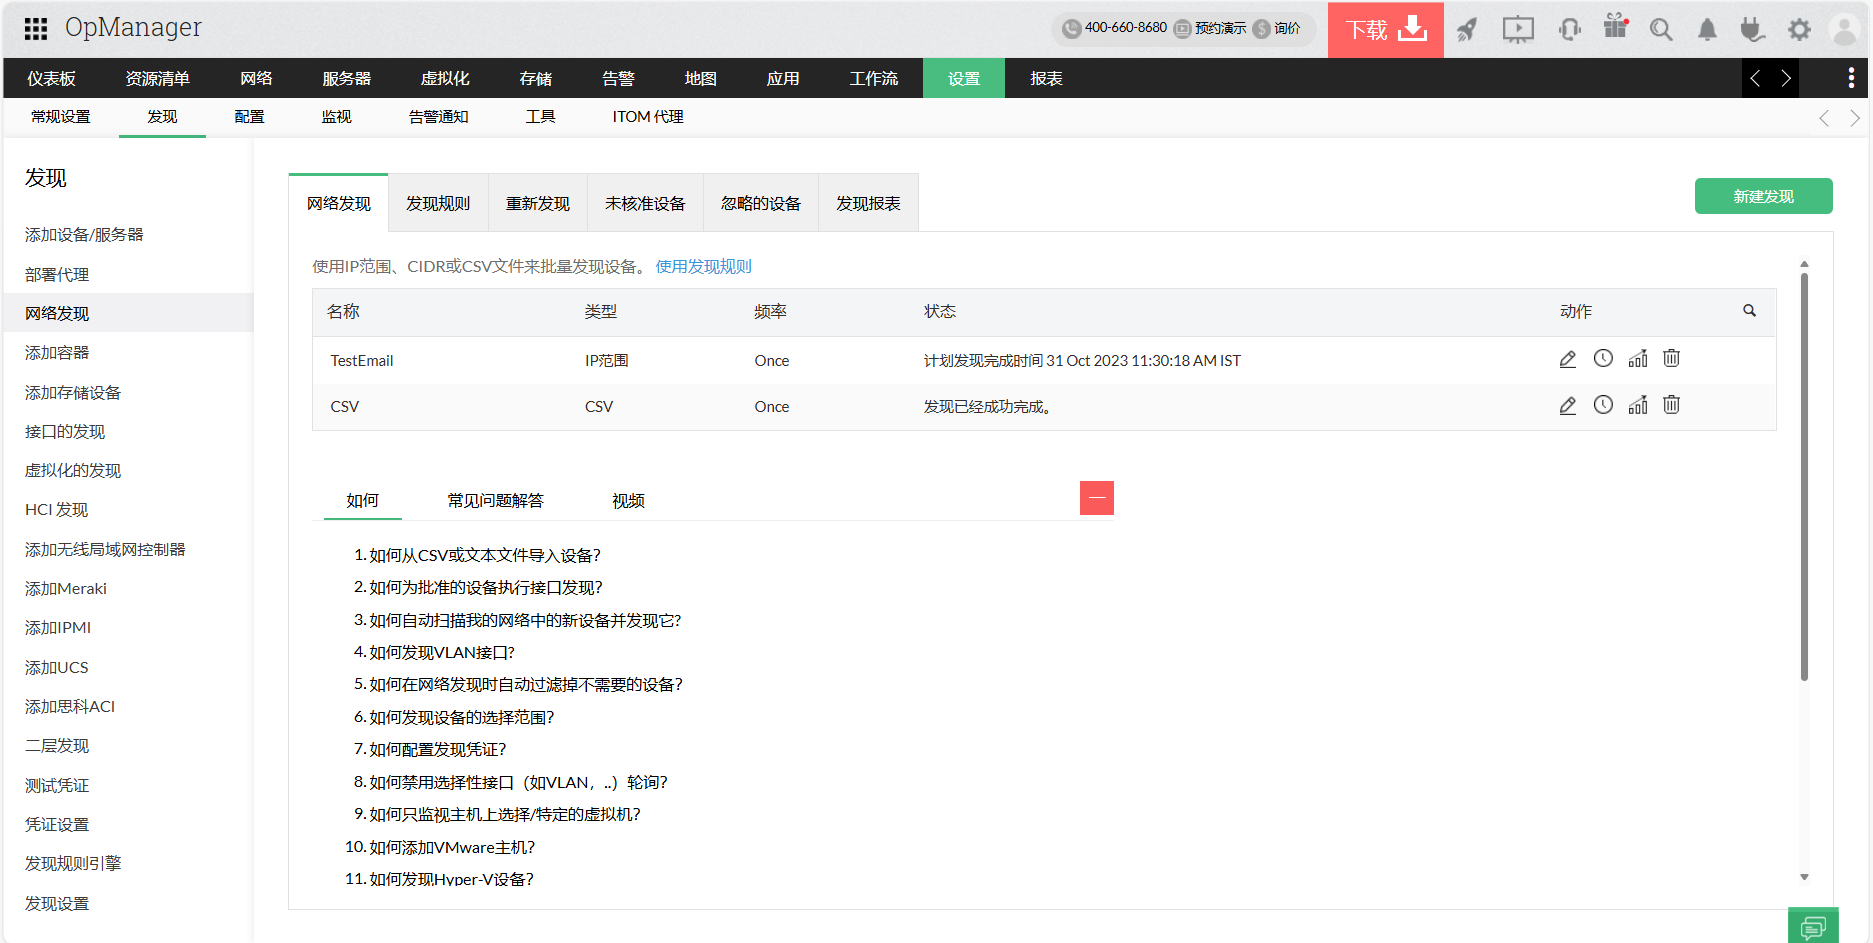Click the rocket quick-start icon

1467,30
